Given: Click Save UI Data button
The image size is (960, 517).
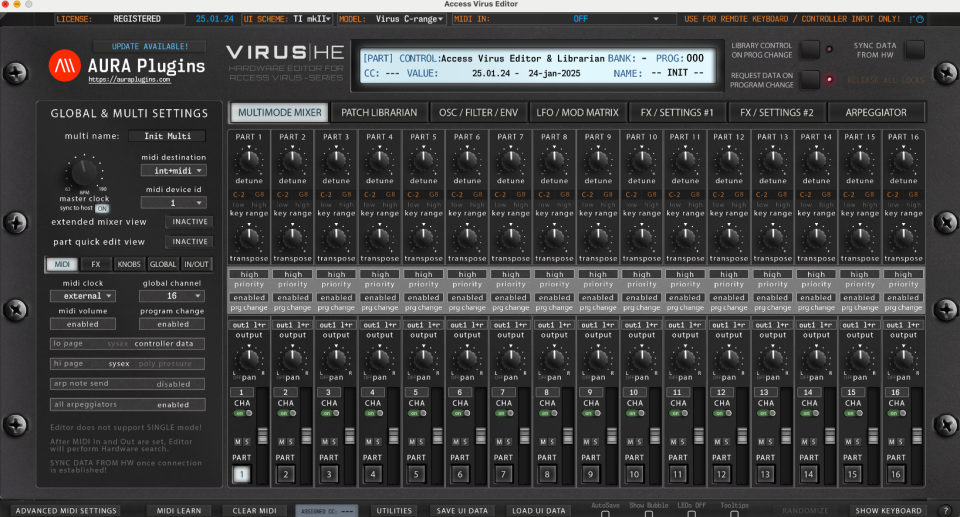Looking at the screenshot, I should (462, 510).
